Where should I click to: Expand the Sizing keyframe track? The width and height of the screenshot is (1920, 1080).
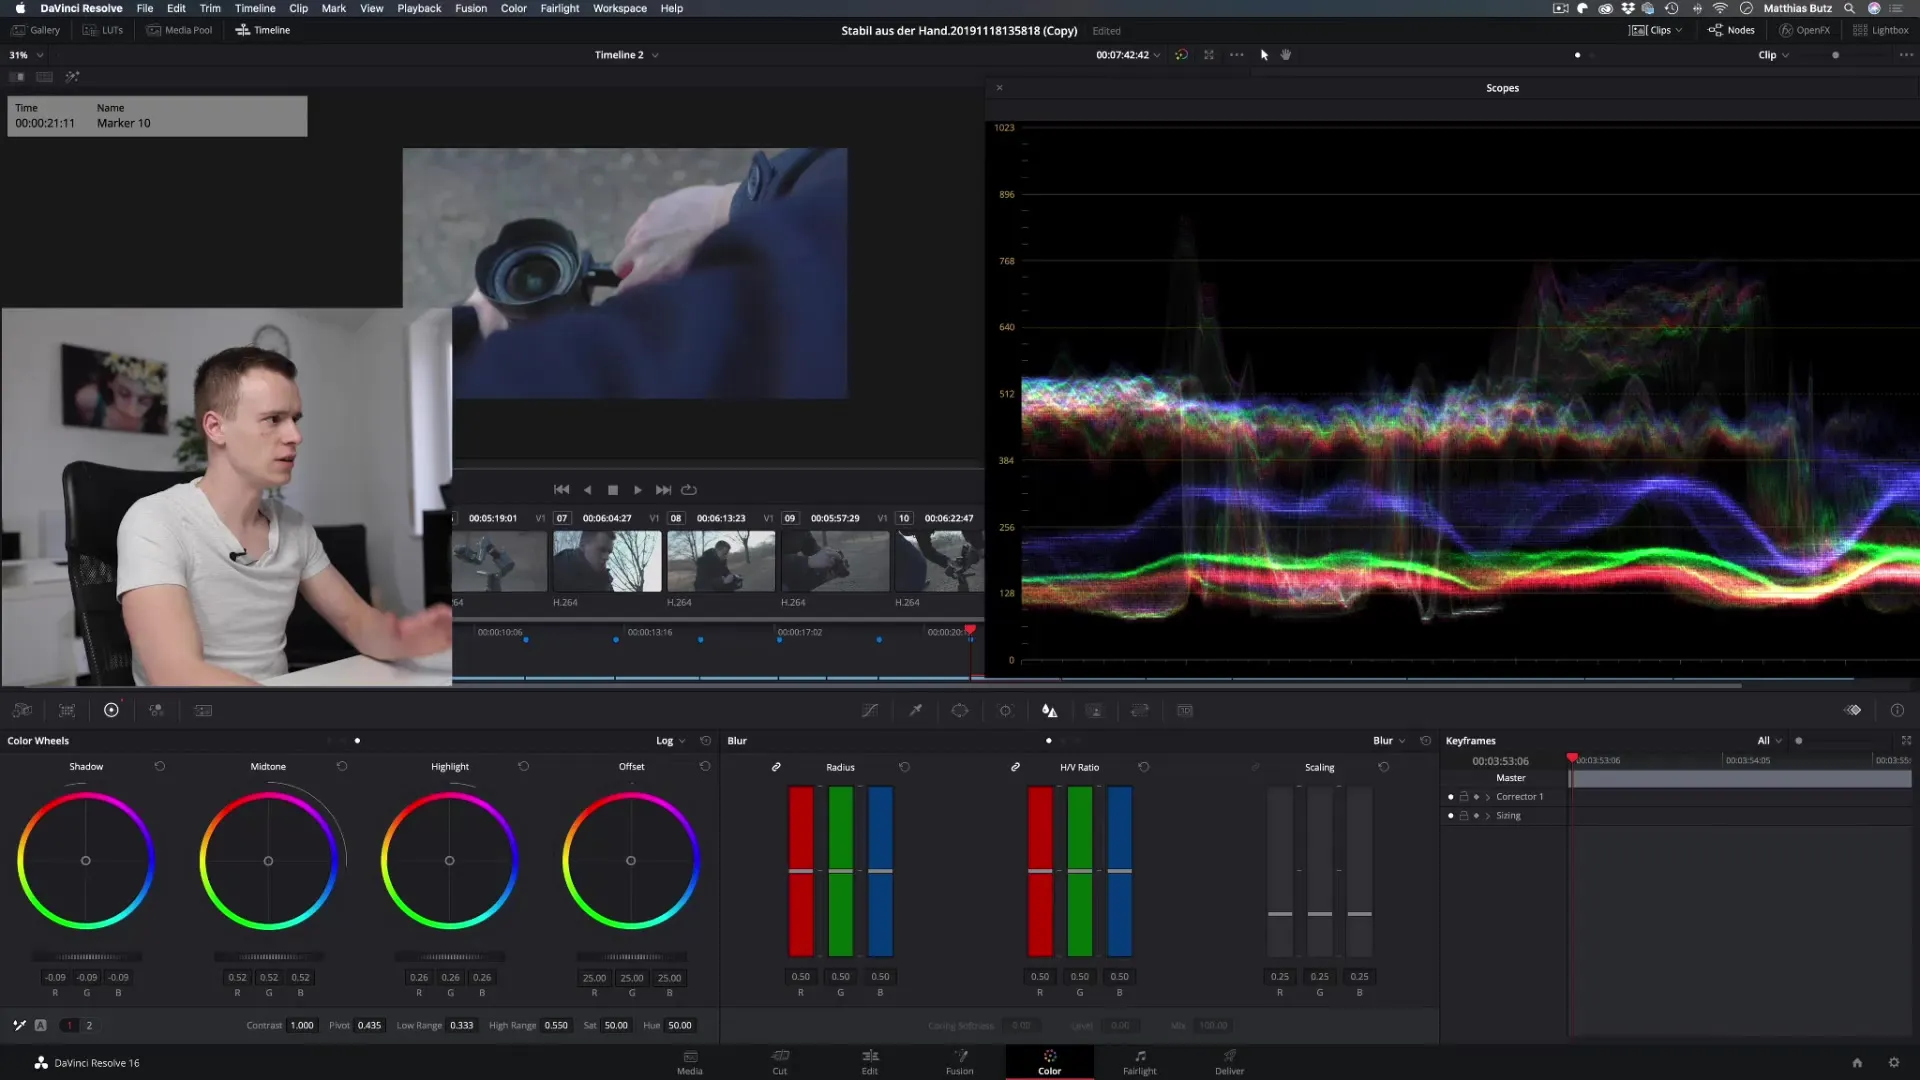[1488, 816]
